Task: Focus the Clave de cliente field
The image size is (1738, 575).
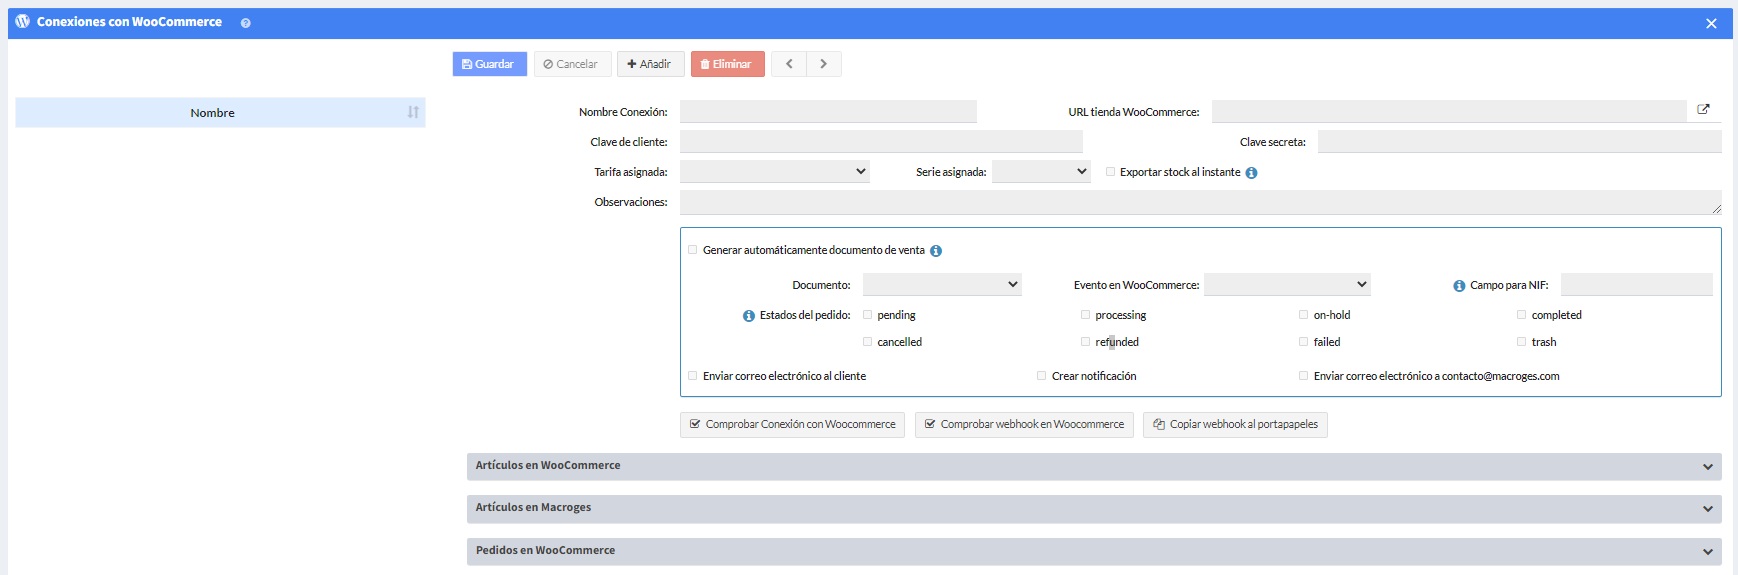Action: [x=881, y=142]
